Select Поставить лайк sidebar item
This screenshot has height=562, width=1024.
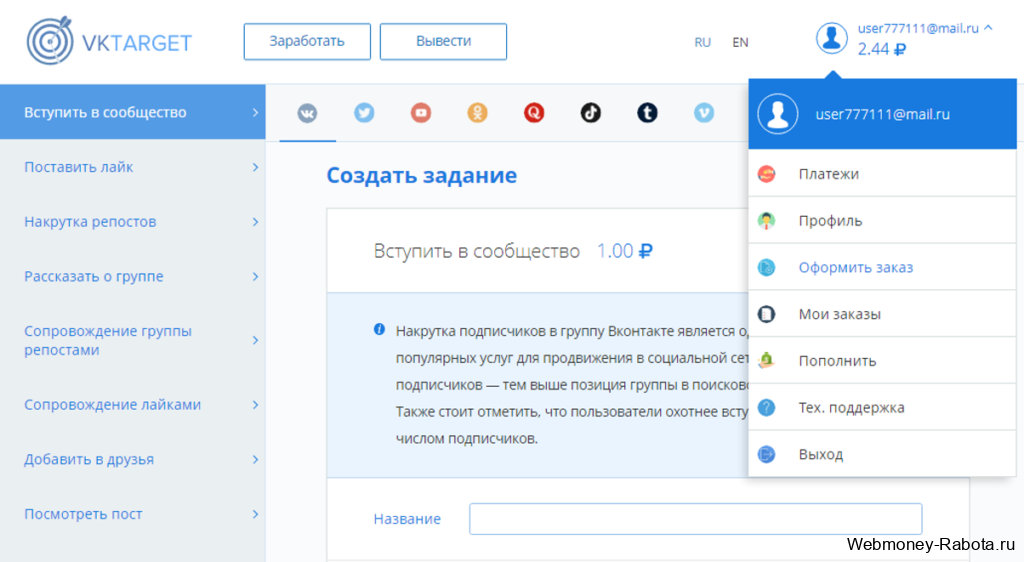133,167
